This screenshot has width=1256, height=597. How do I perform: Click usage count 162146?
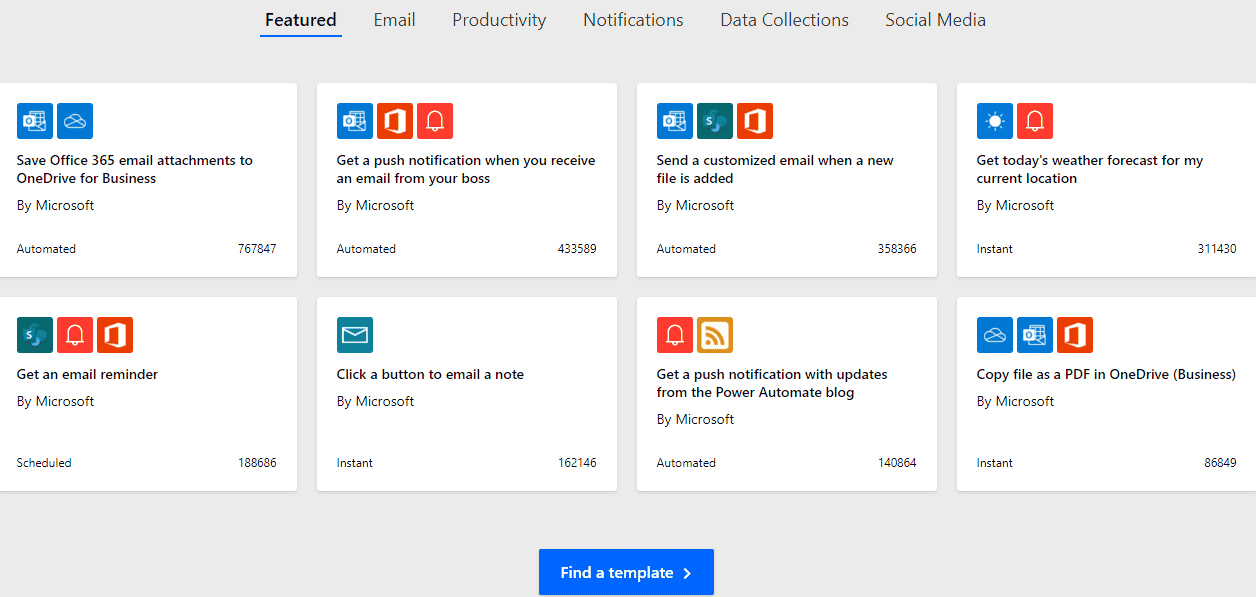click(x=577, y=463)
